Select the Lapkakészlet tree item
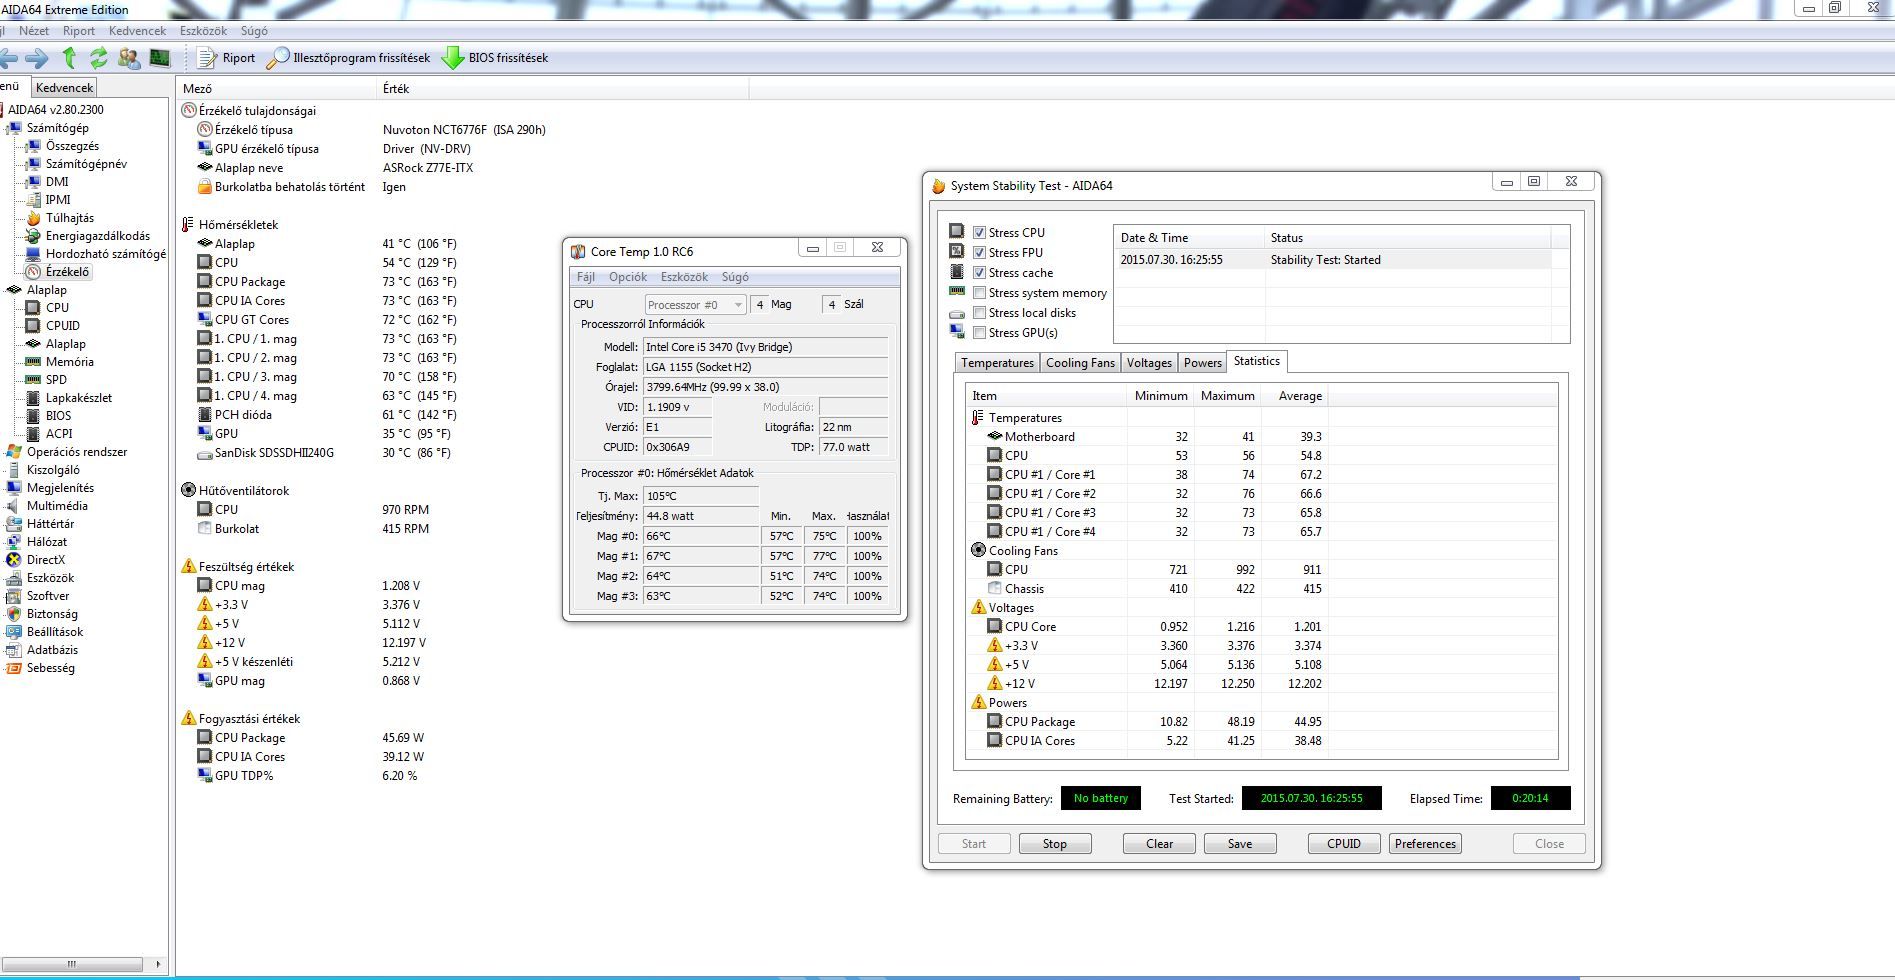 pyautogui.click(x=78, y=398)
